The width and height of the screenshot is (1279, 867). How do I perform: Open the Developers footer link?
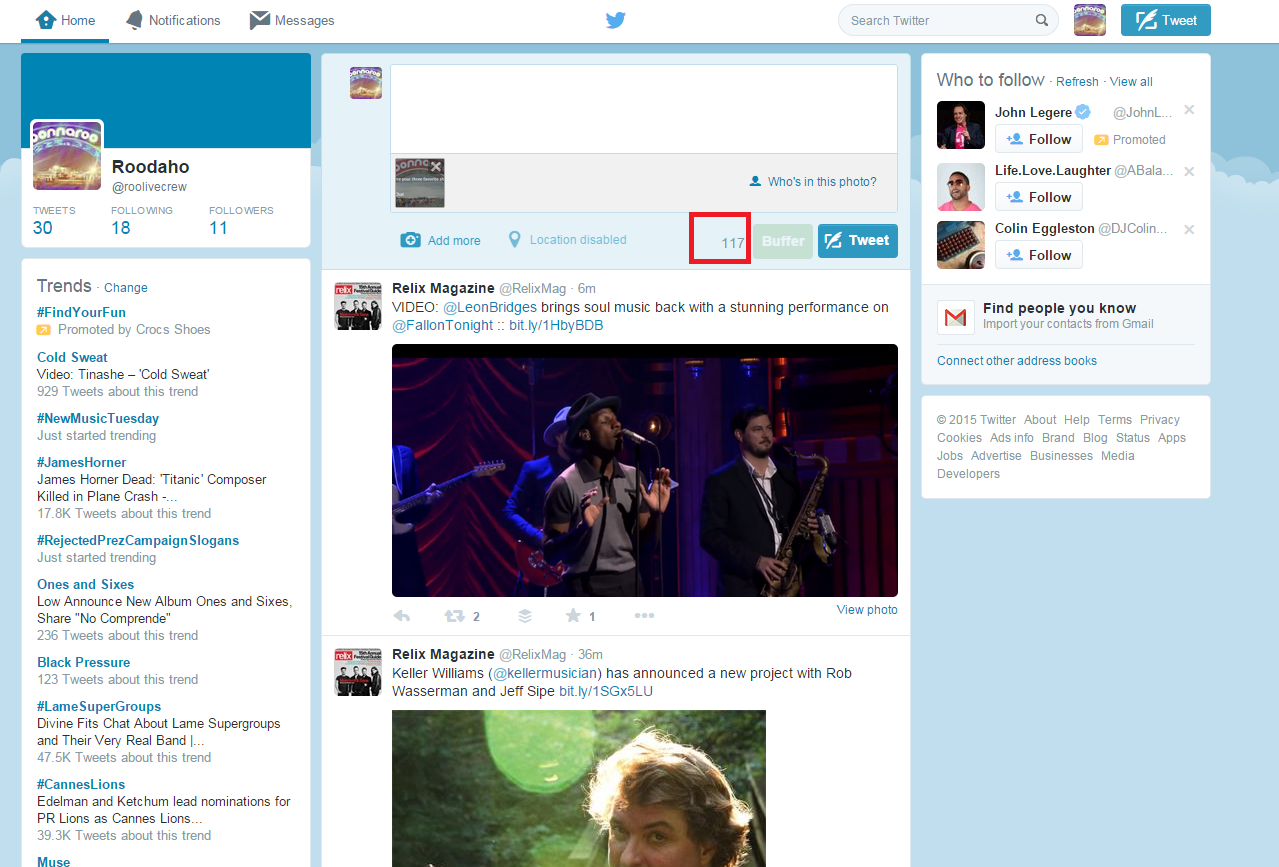point(968,474)
